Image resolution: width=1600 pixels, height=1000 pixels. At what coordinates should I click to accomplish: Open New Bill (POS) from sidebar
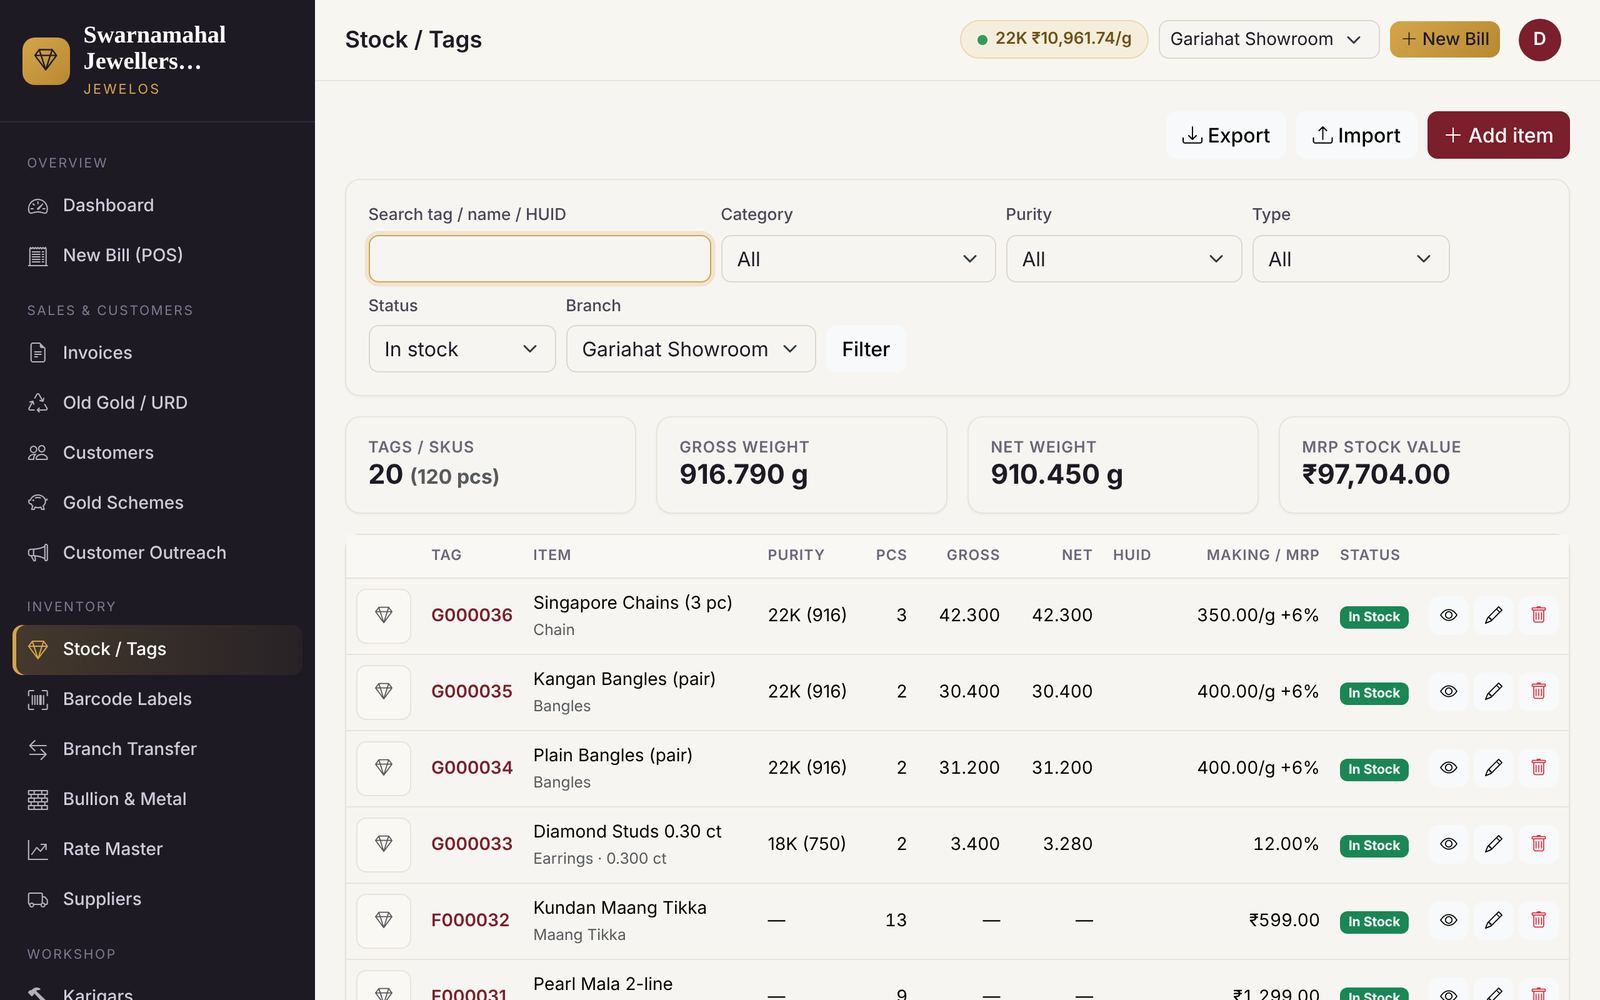tap(157, 255)
